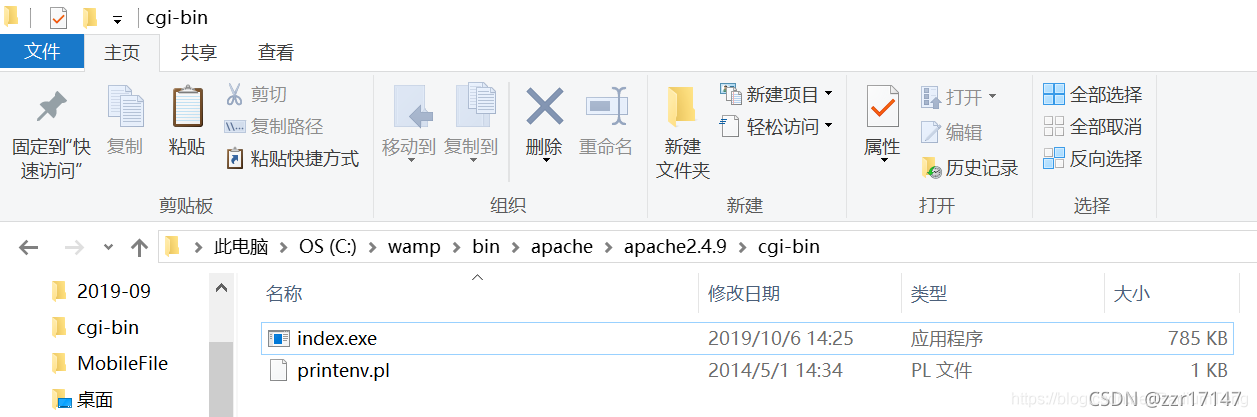Click the Paste clipboard icon

click(x=187, y=106)
